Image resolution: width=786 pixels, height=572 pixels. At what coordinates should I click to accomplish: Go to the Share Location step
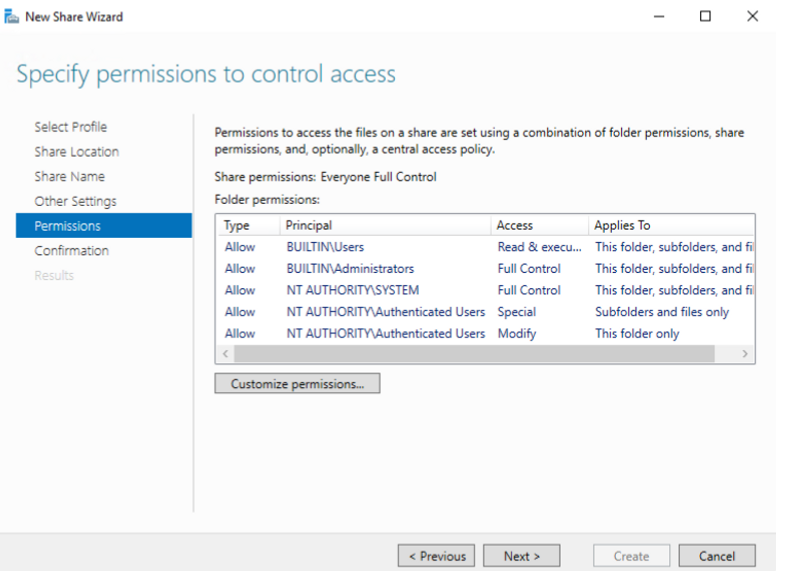(76, 152)
